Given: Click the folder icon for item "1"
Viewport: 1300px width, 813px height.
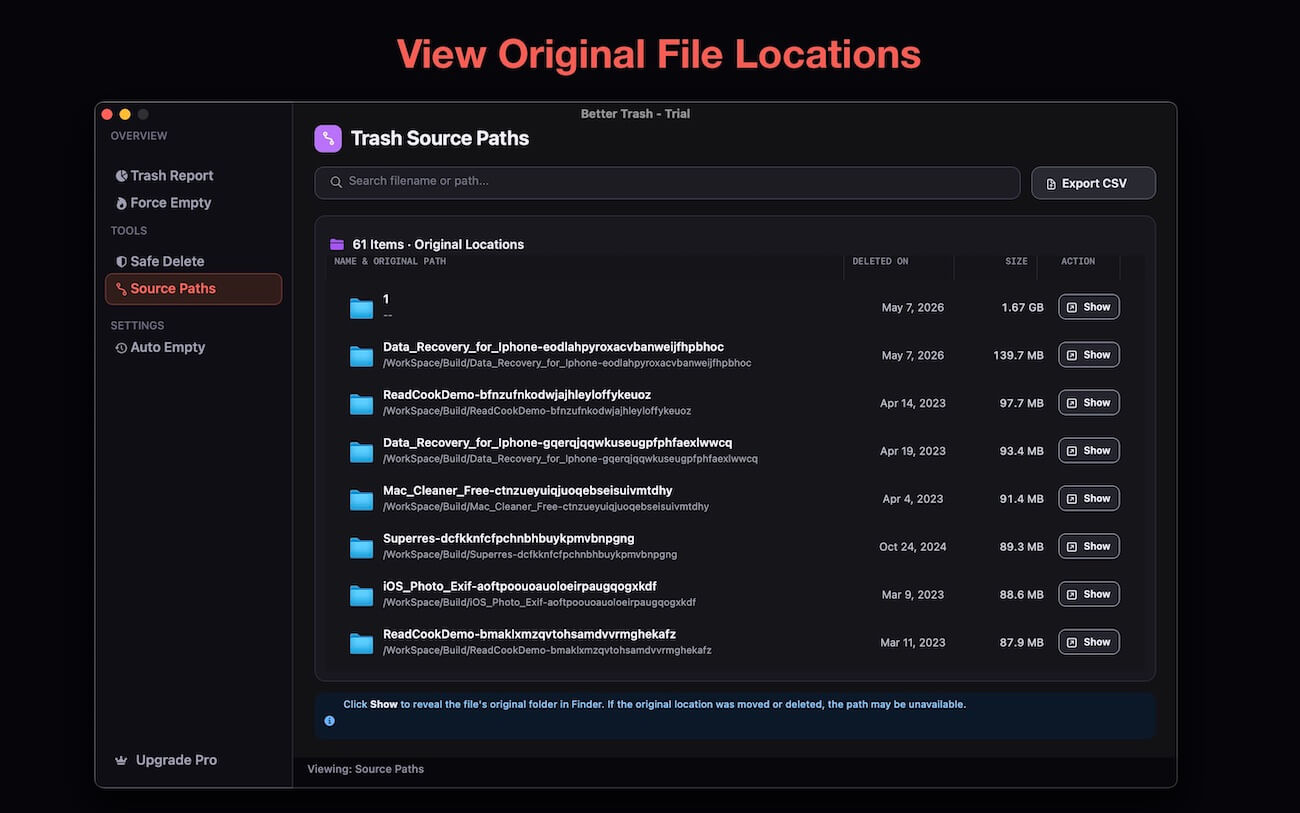Looking at the screenshot, I should [361, 307].
